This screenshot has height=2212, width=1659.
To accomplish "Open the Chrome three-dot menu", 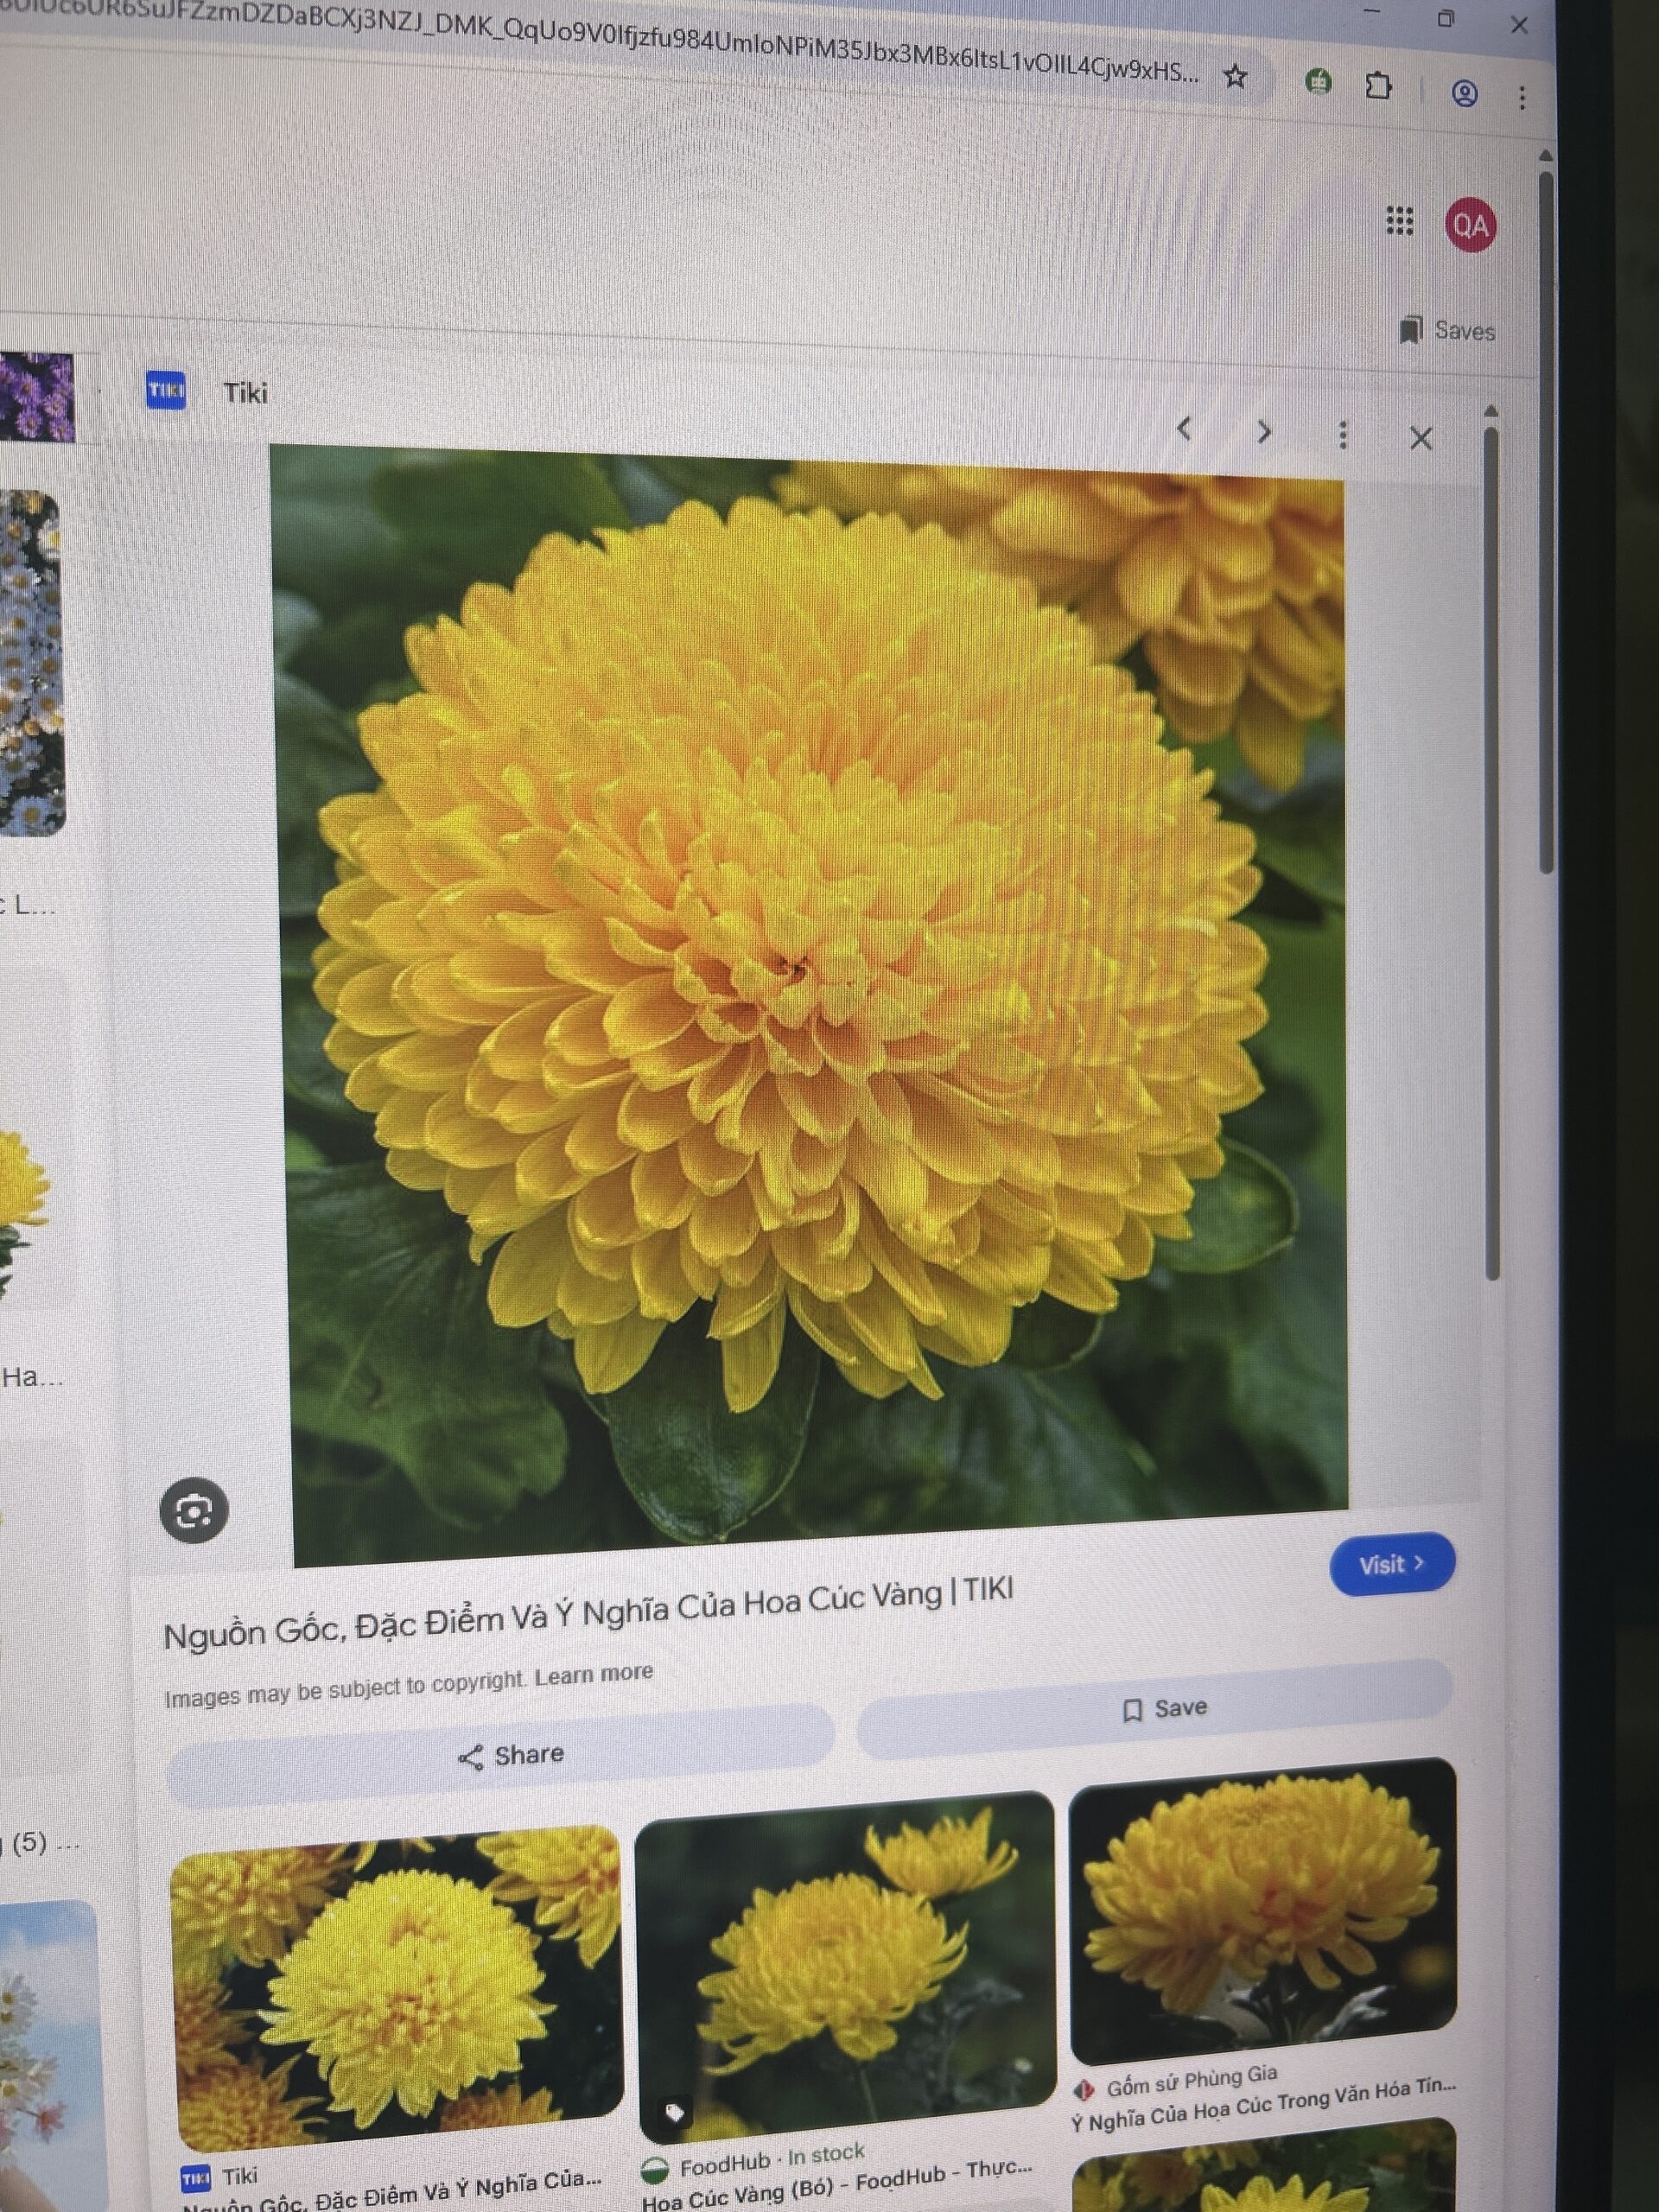I will click(1522, 97).
